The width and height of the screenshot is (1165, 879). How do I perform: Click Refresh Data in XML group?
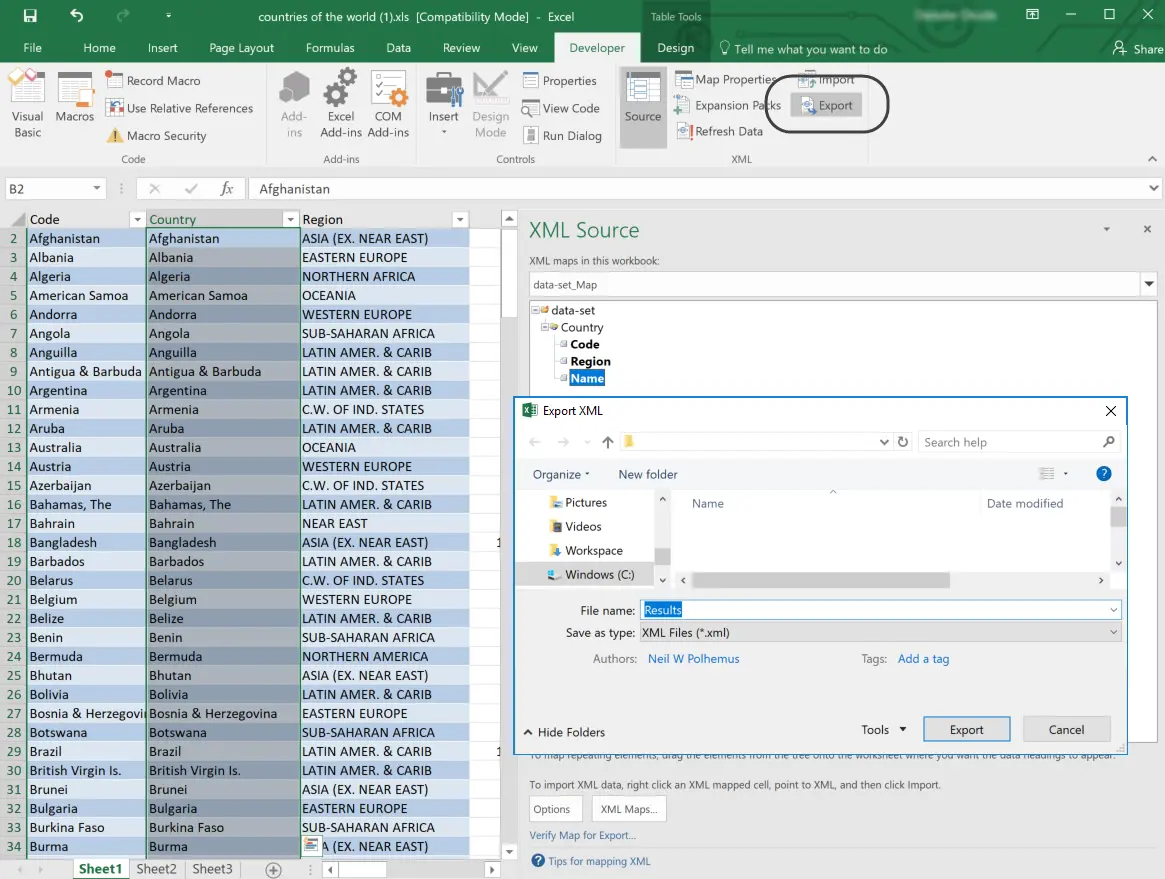719,132
